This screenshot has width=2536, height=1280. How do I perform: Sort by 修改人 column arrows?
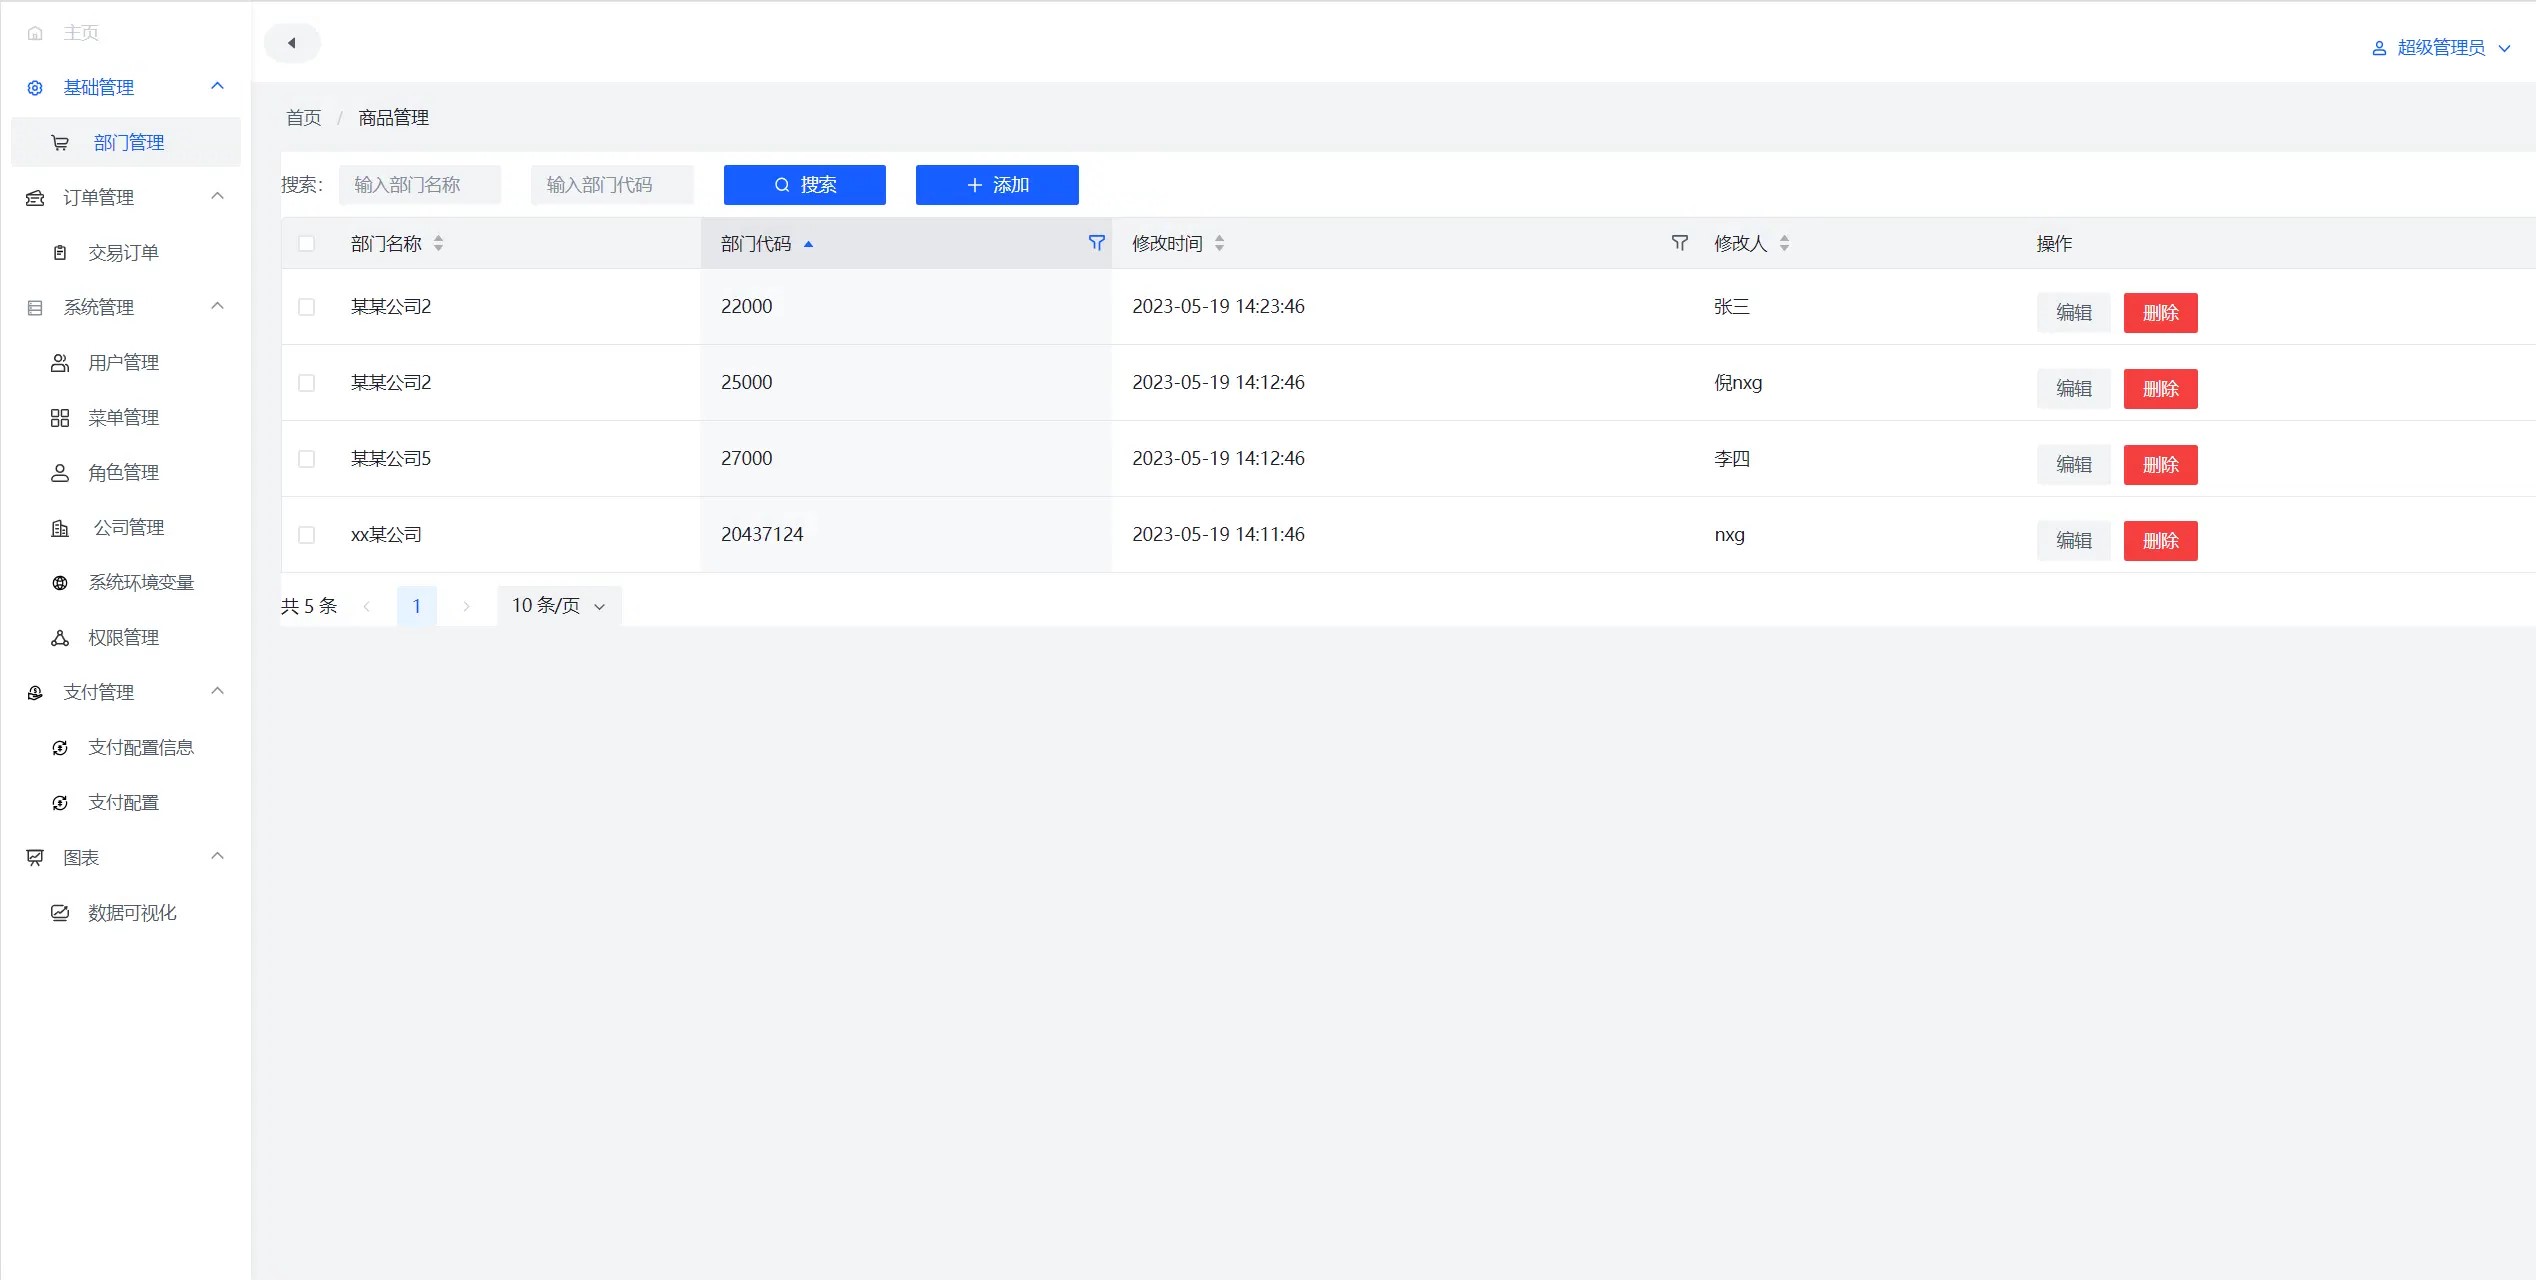[1784, 243]
